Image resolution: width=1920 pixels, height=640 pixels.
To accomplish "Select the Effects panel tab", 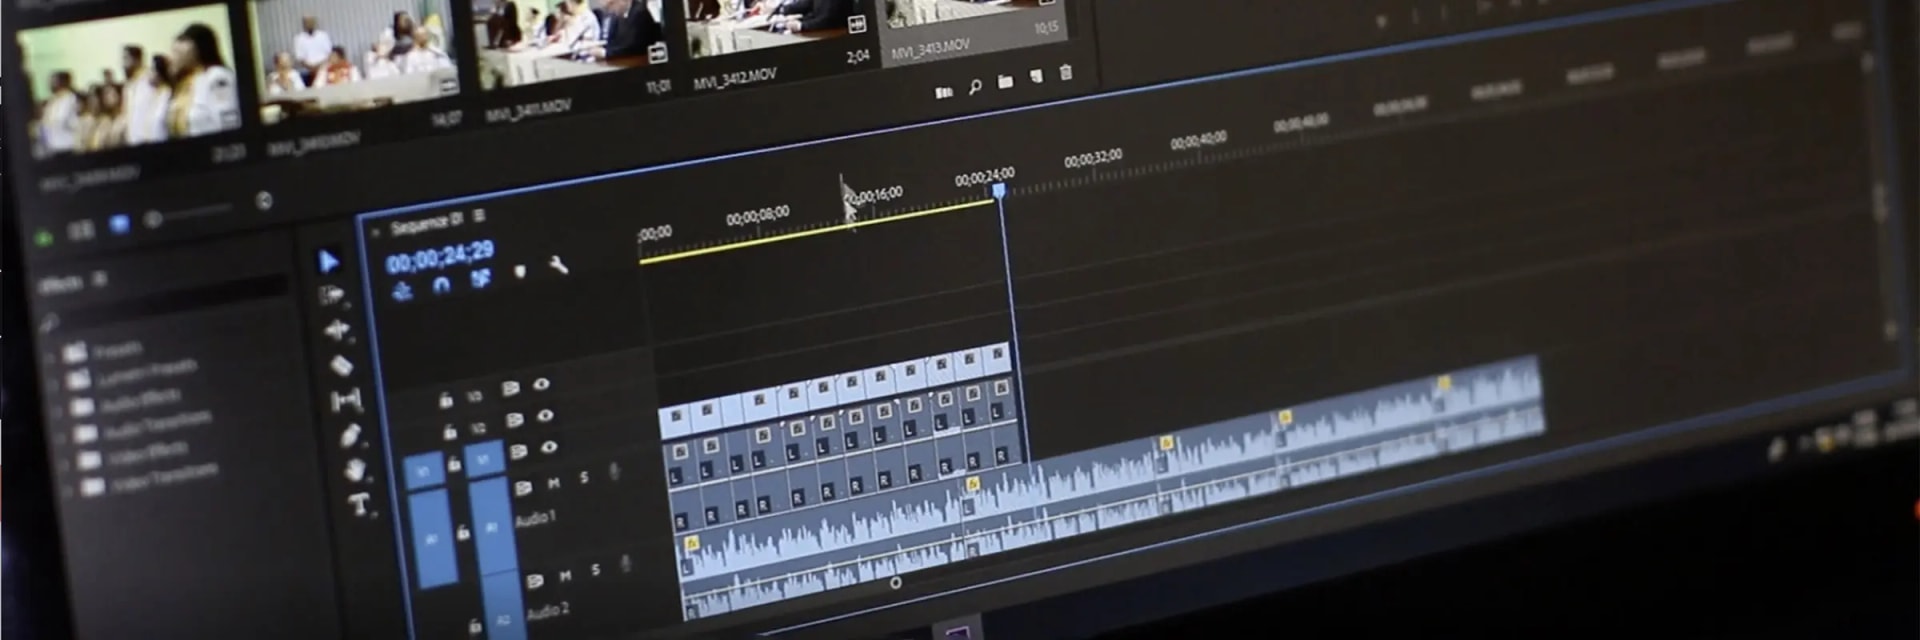I will click(x=60, y=285).
